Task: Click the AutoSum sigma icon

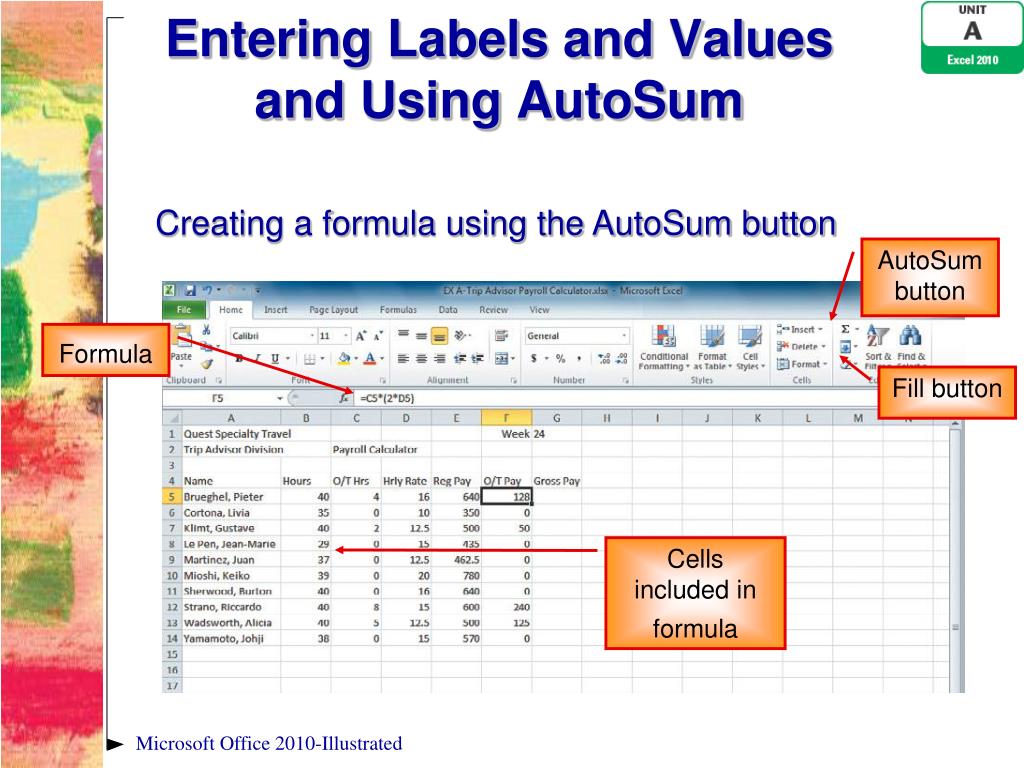Action: pyautogui.click(x=845, y=329)
